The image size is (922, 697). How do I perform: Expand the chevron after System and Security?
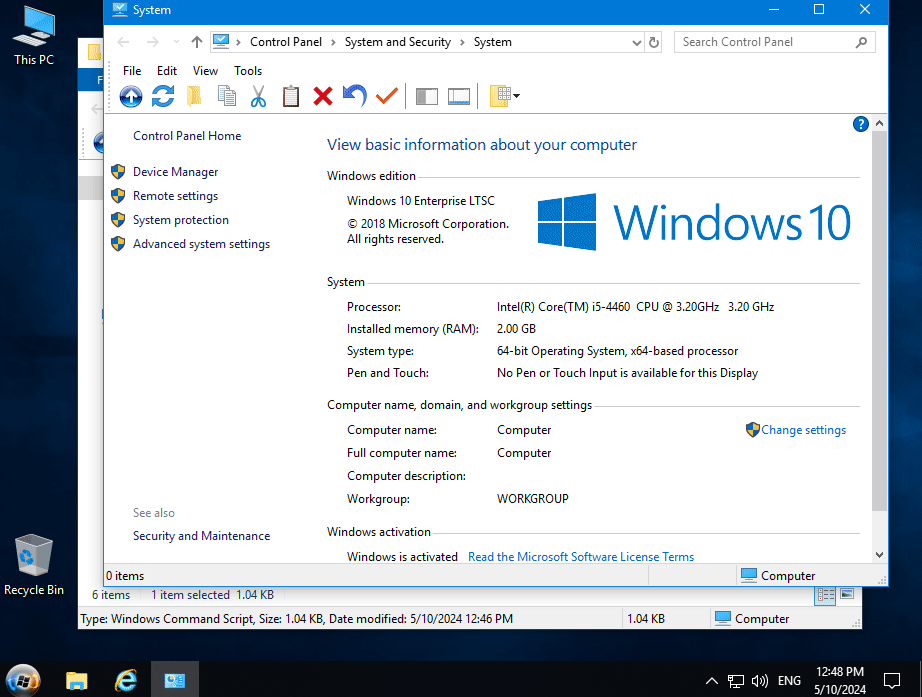click(462, 42)
